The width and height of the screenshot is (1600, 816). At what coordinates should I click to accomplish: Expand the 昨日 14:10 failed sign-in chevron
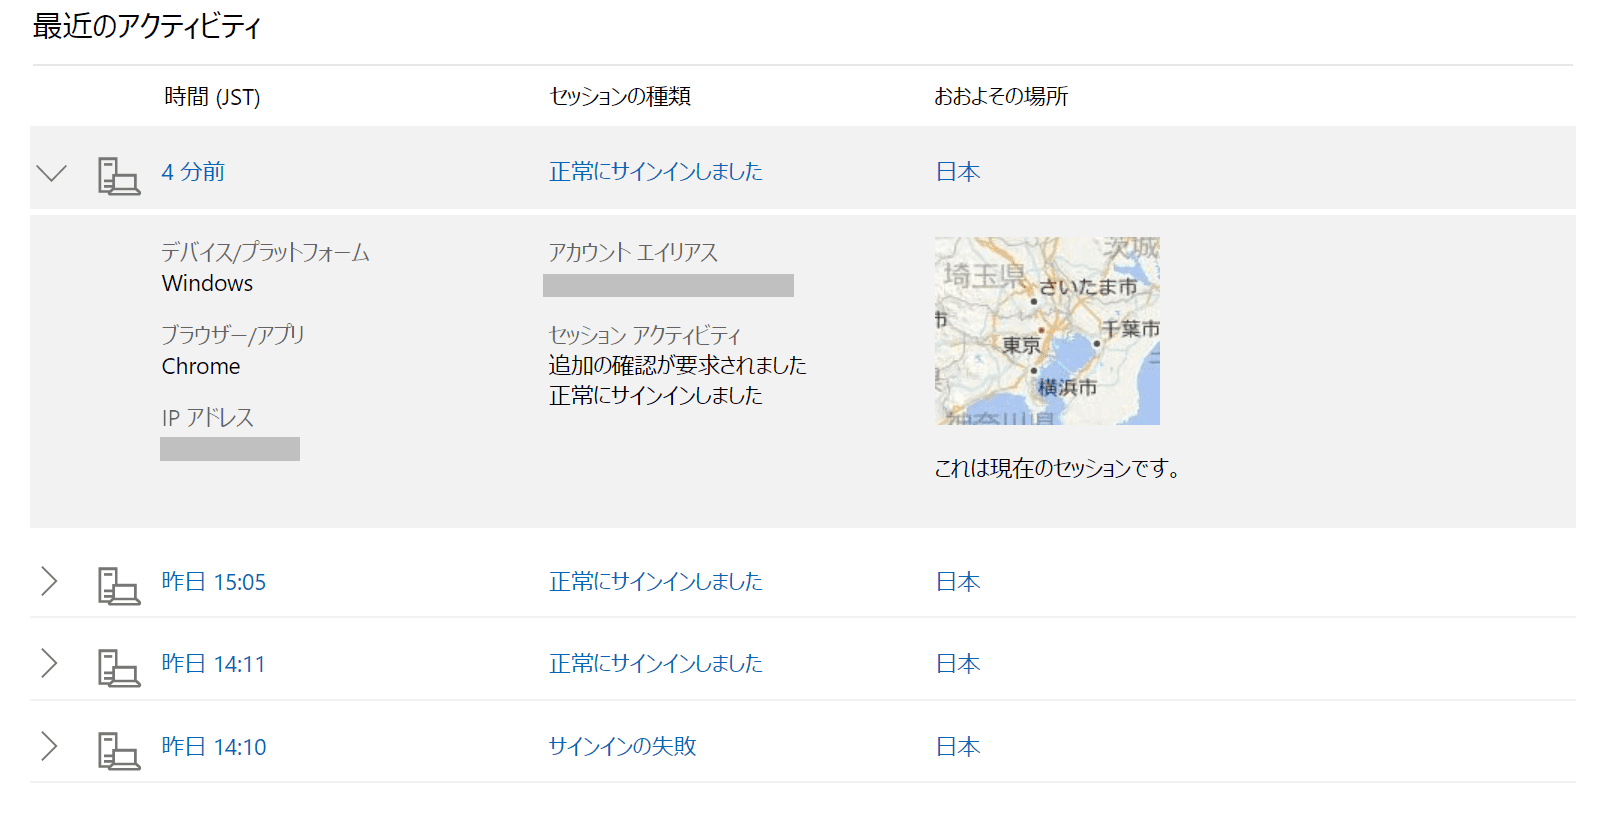[x=49, y=746]
